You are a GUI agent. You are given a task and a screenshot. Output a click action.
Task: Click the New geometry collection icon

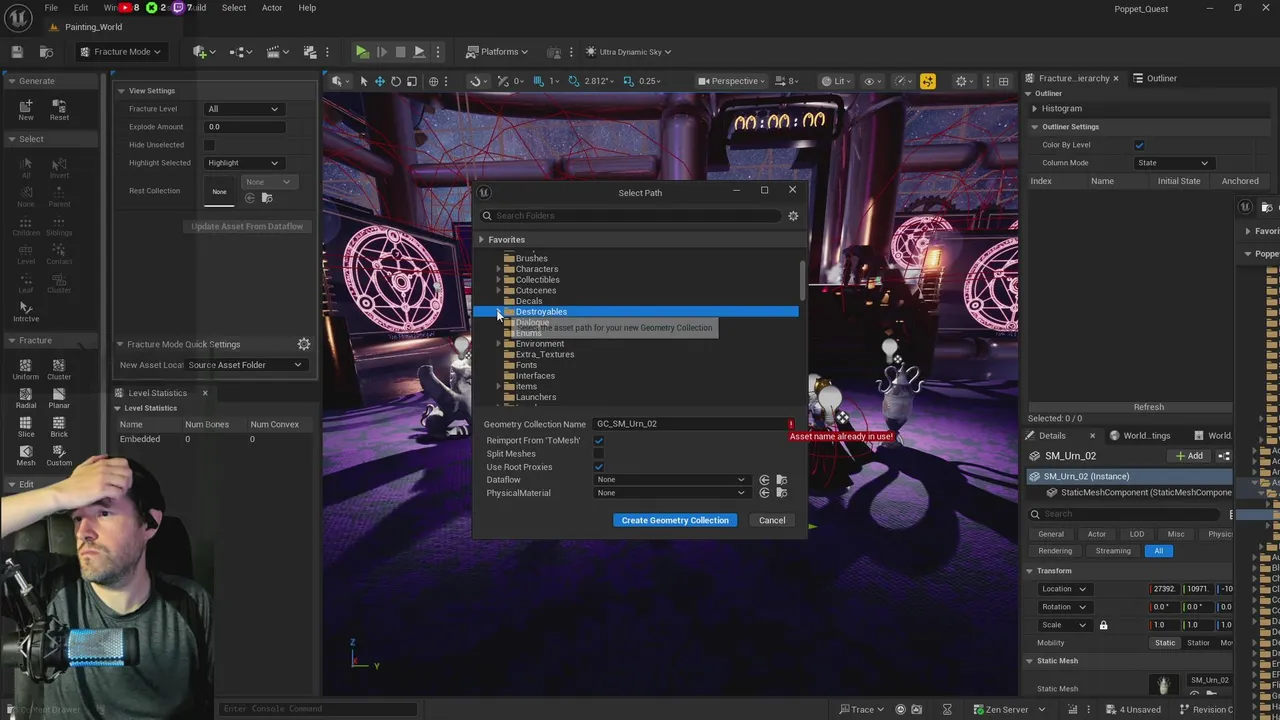(x=26, y=109)
